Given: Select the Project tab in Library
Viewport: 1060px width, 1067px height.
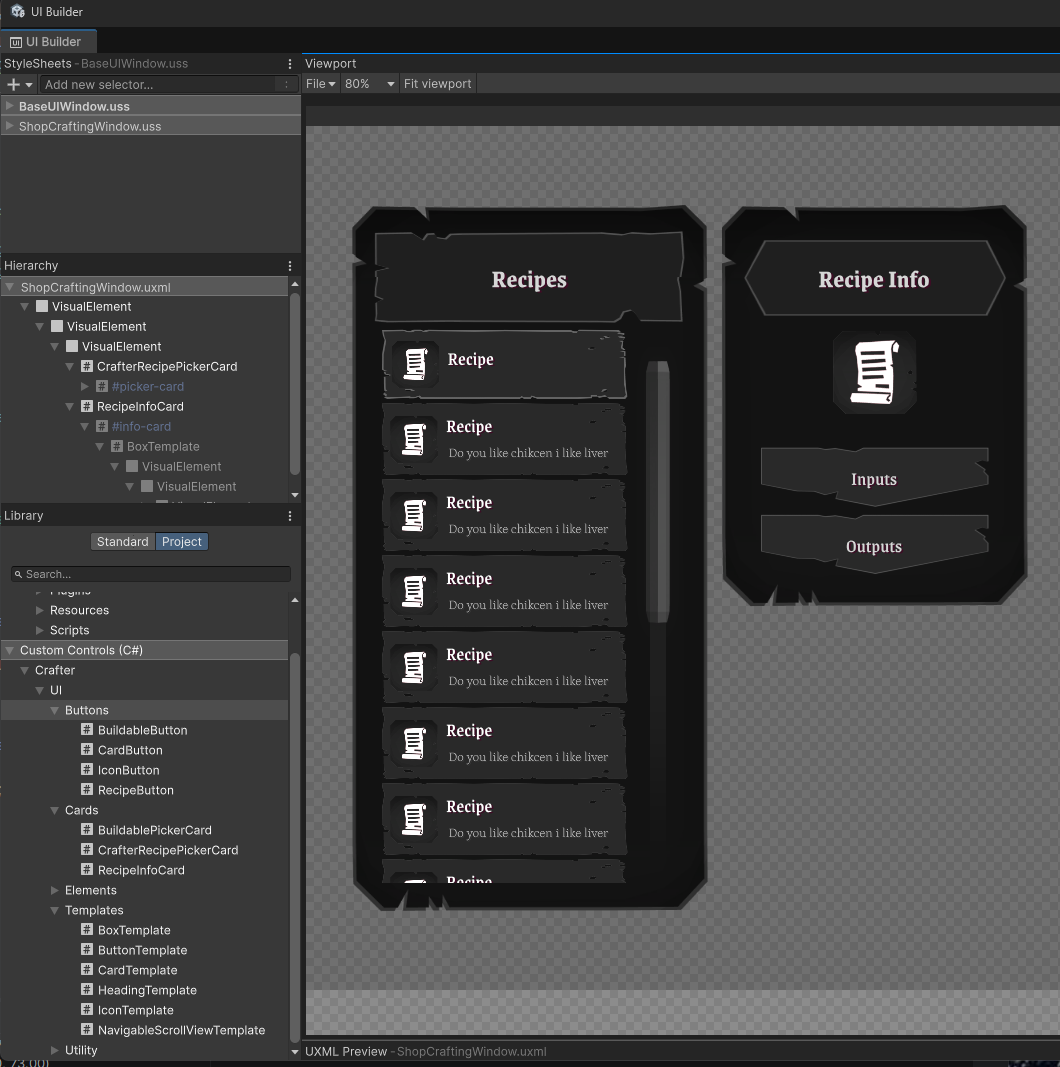Looking at the screenshot, I should point(181,541).
